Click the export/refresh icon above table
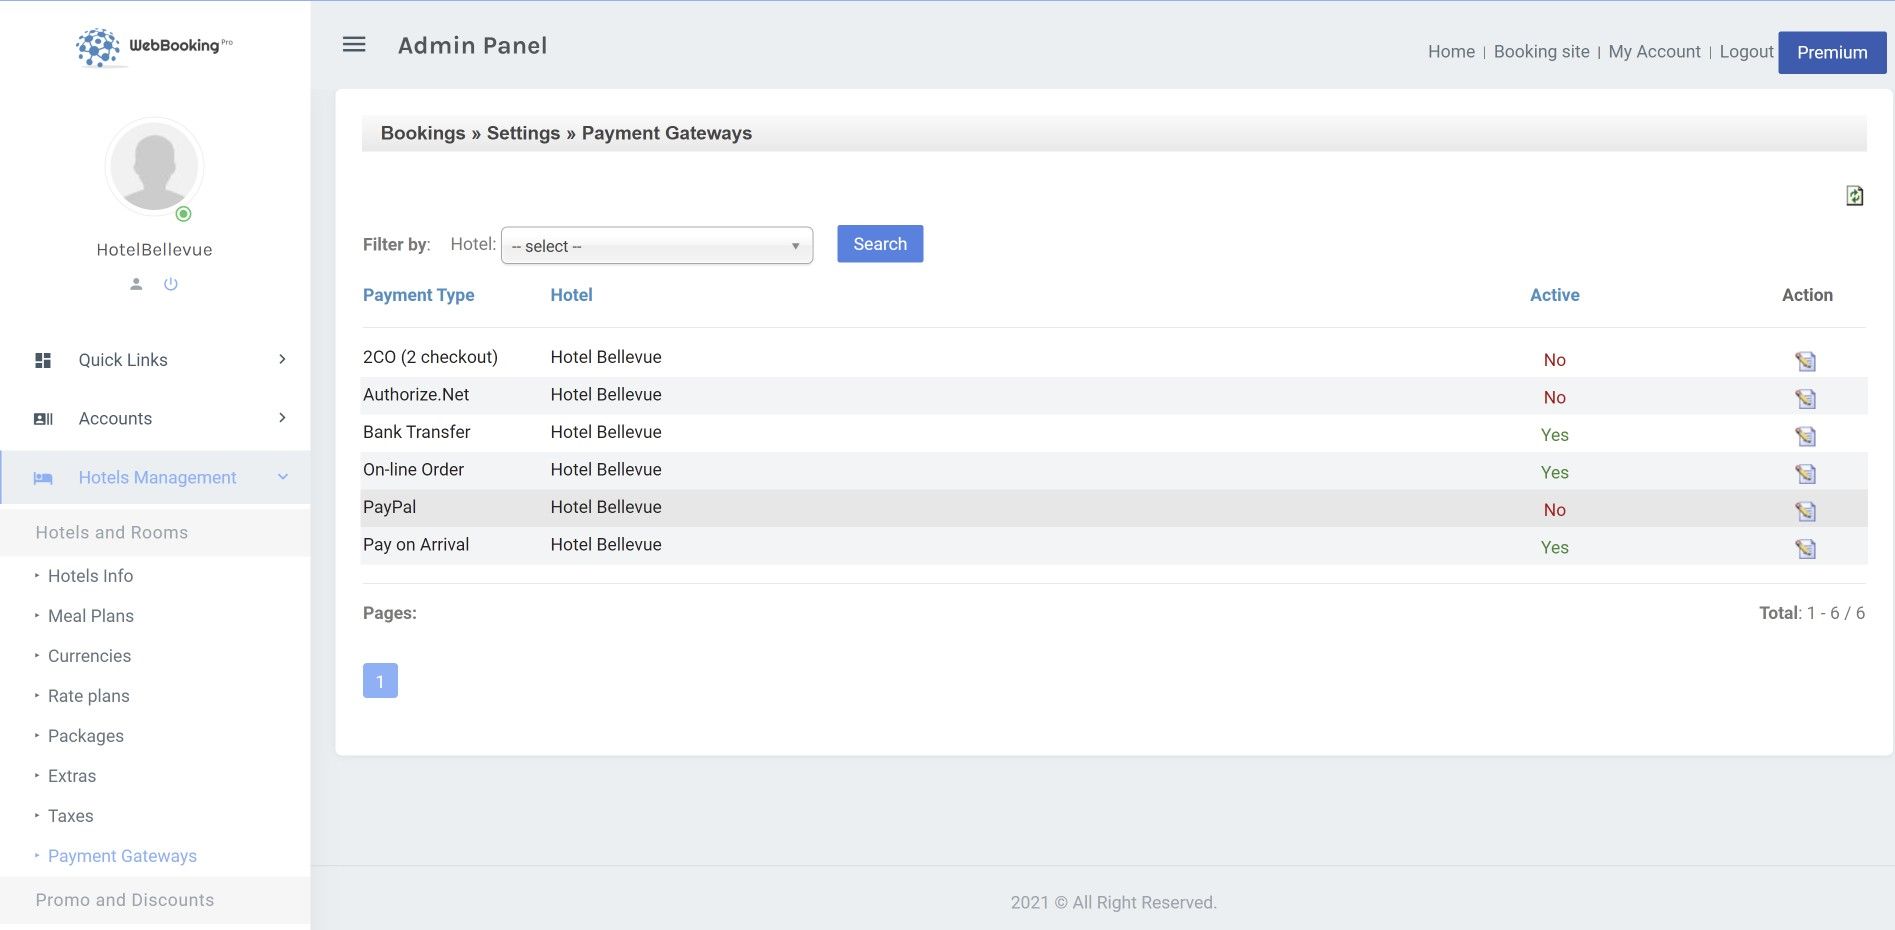The height and width of the screenshot is (930, 1895). click(x=1854, y=196)
